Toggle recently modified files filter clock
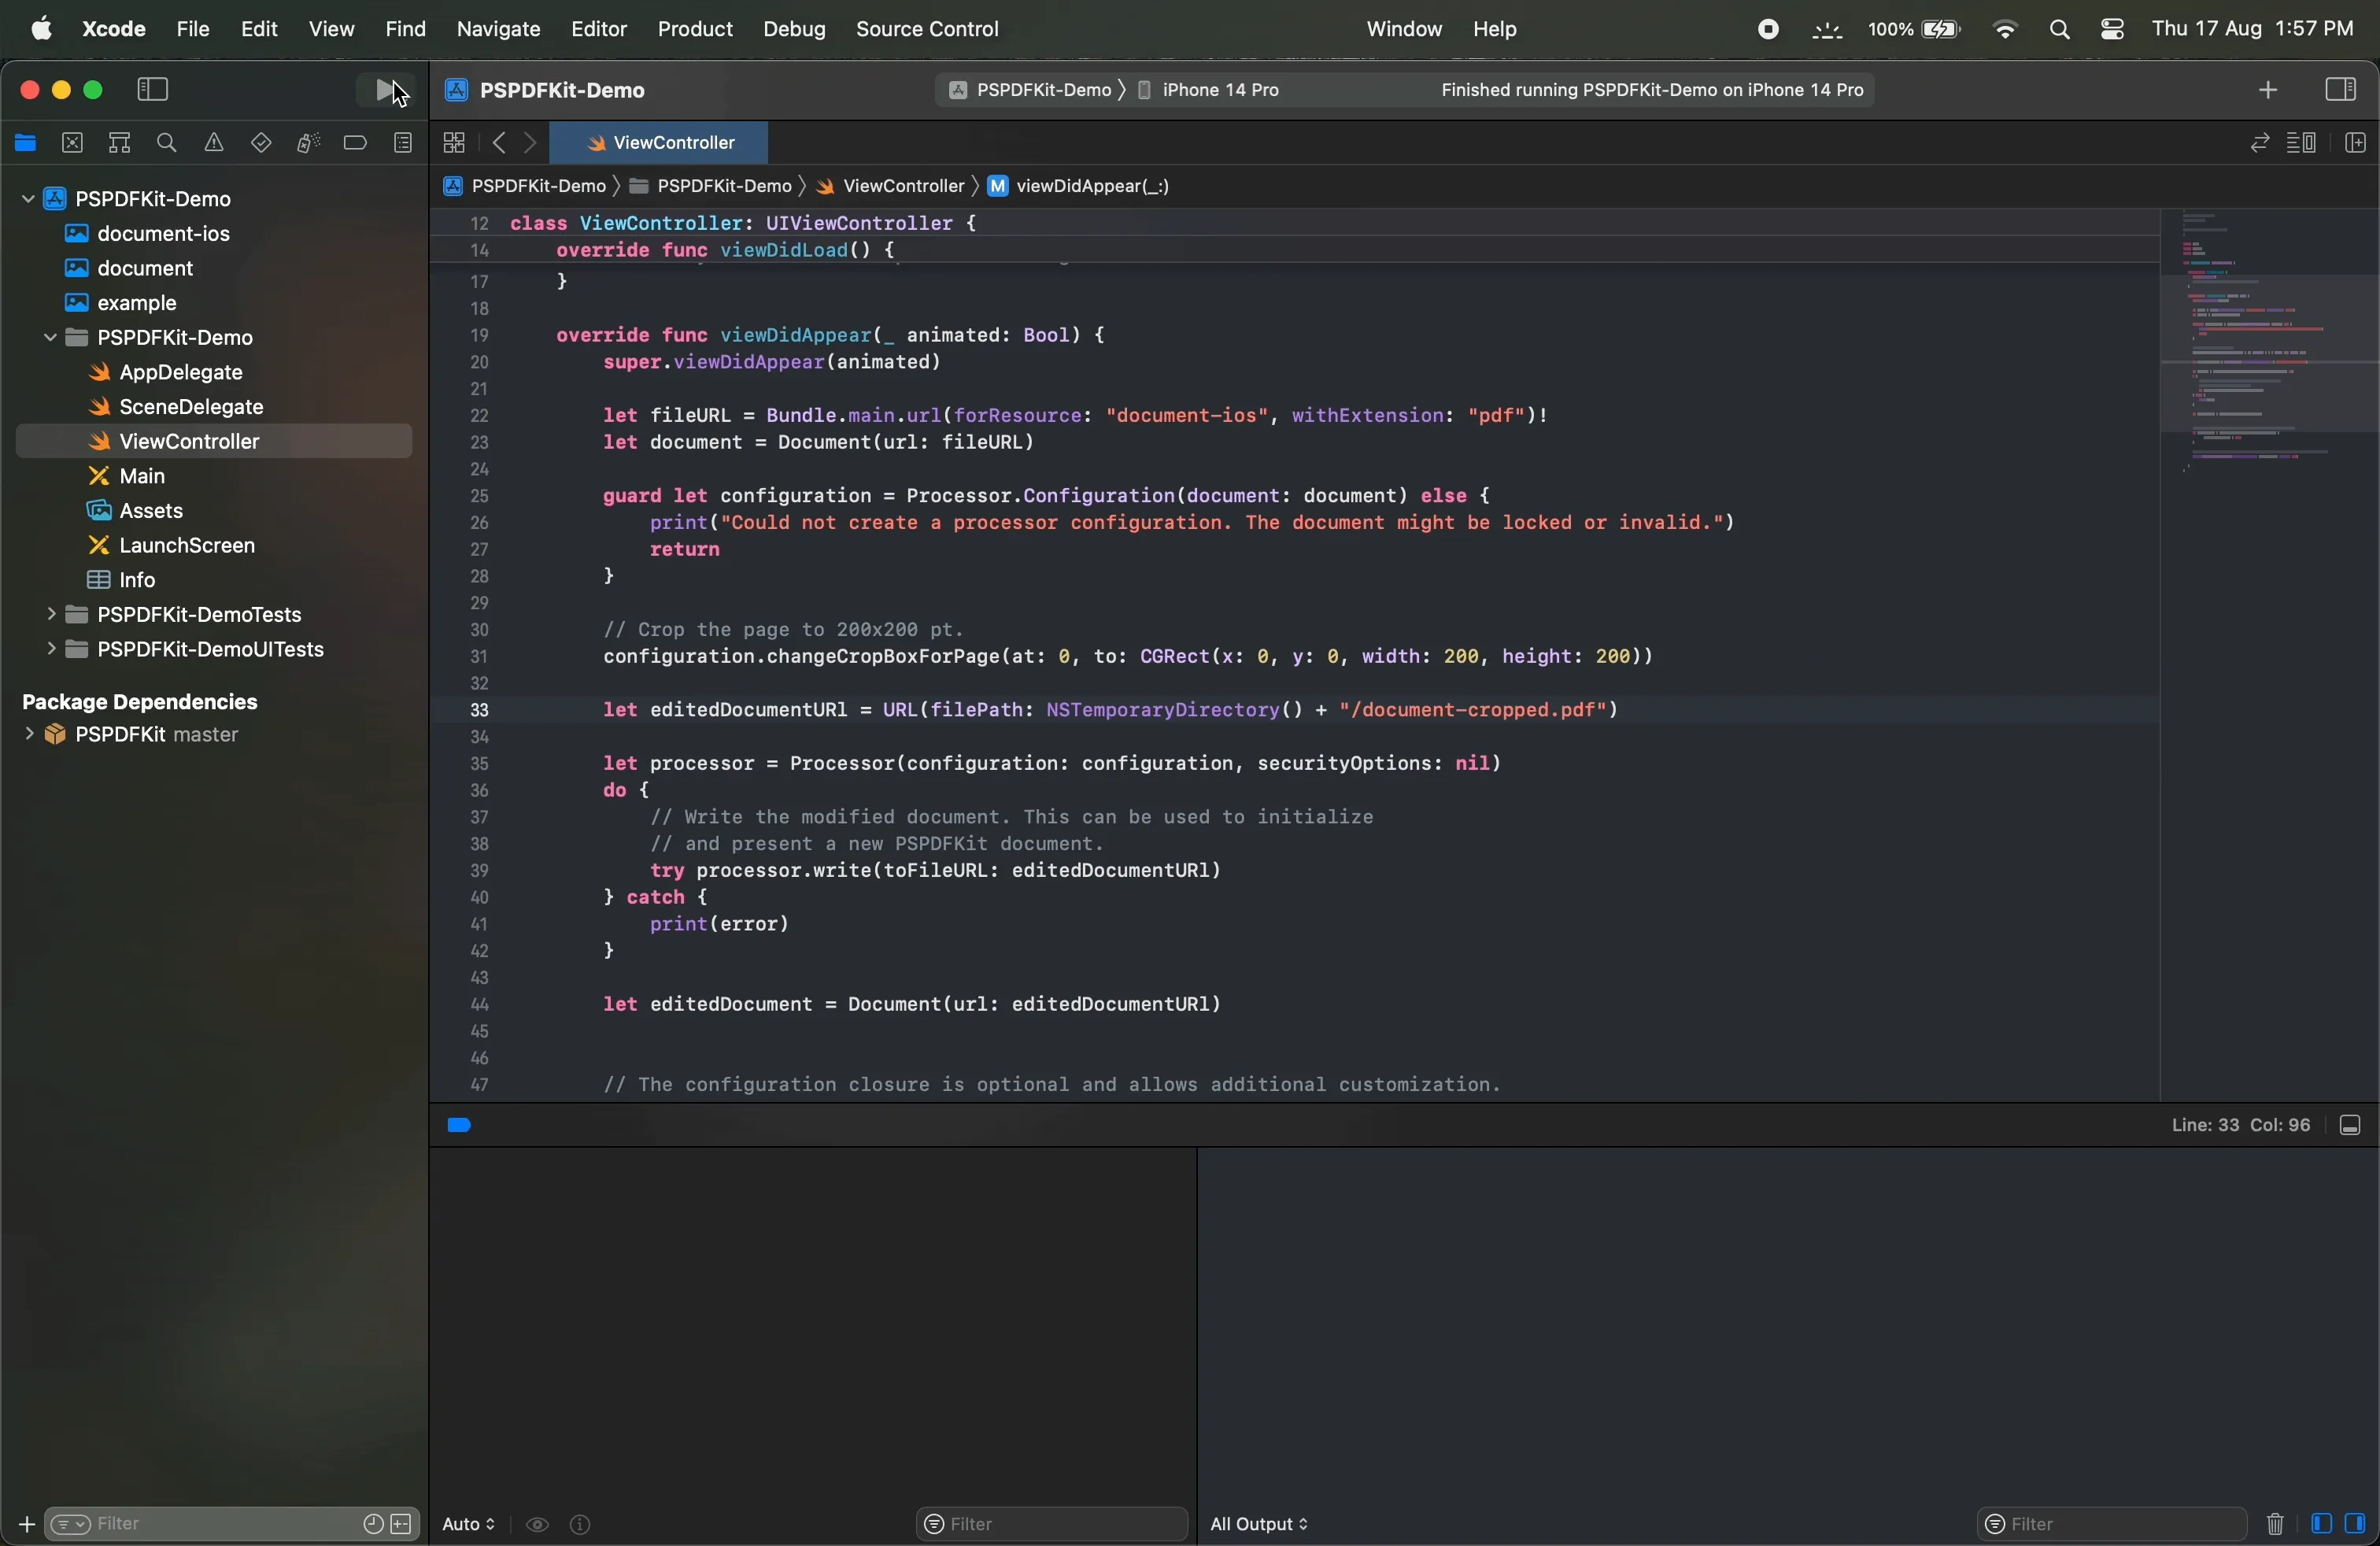Image resolution: width=2380 pixels, height=1546 pixels. pyautogui.click(x=372, y=1524)
